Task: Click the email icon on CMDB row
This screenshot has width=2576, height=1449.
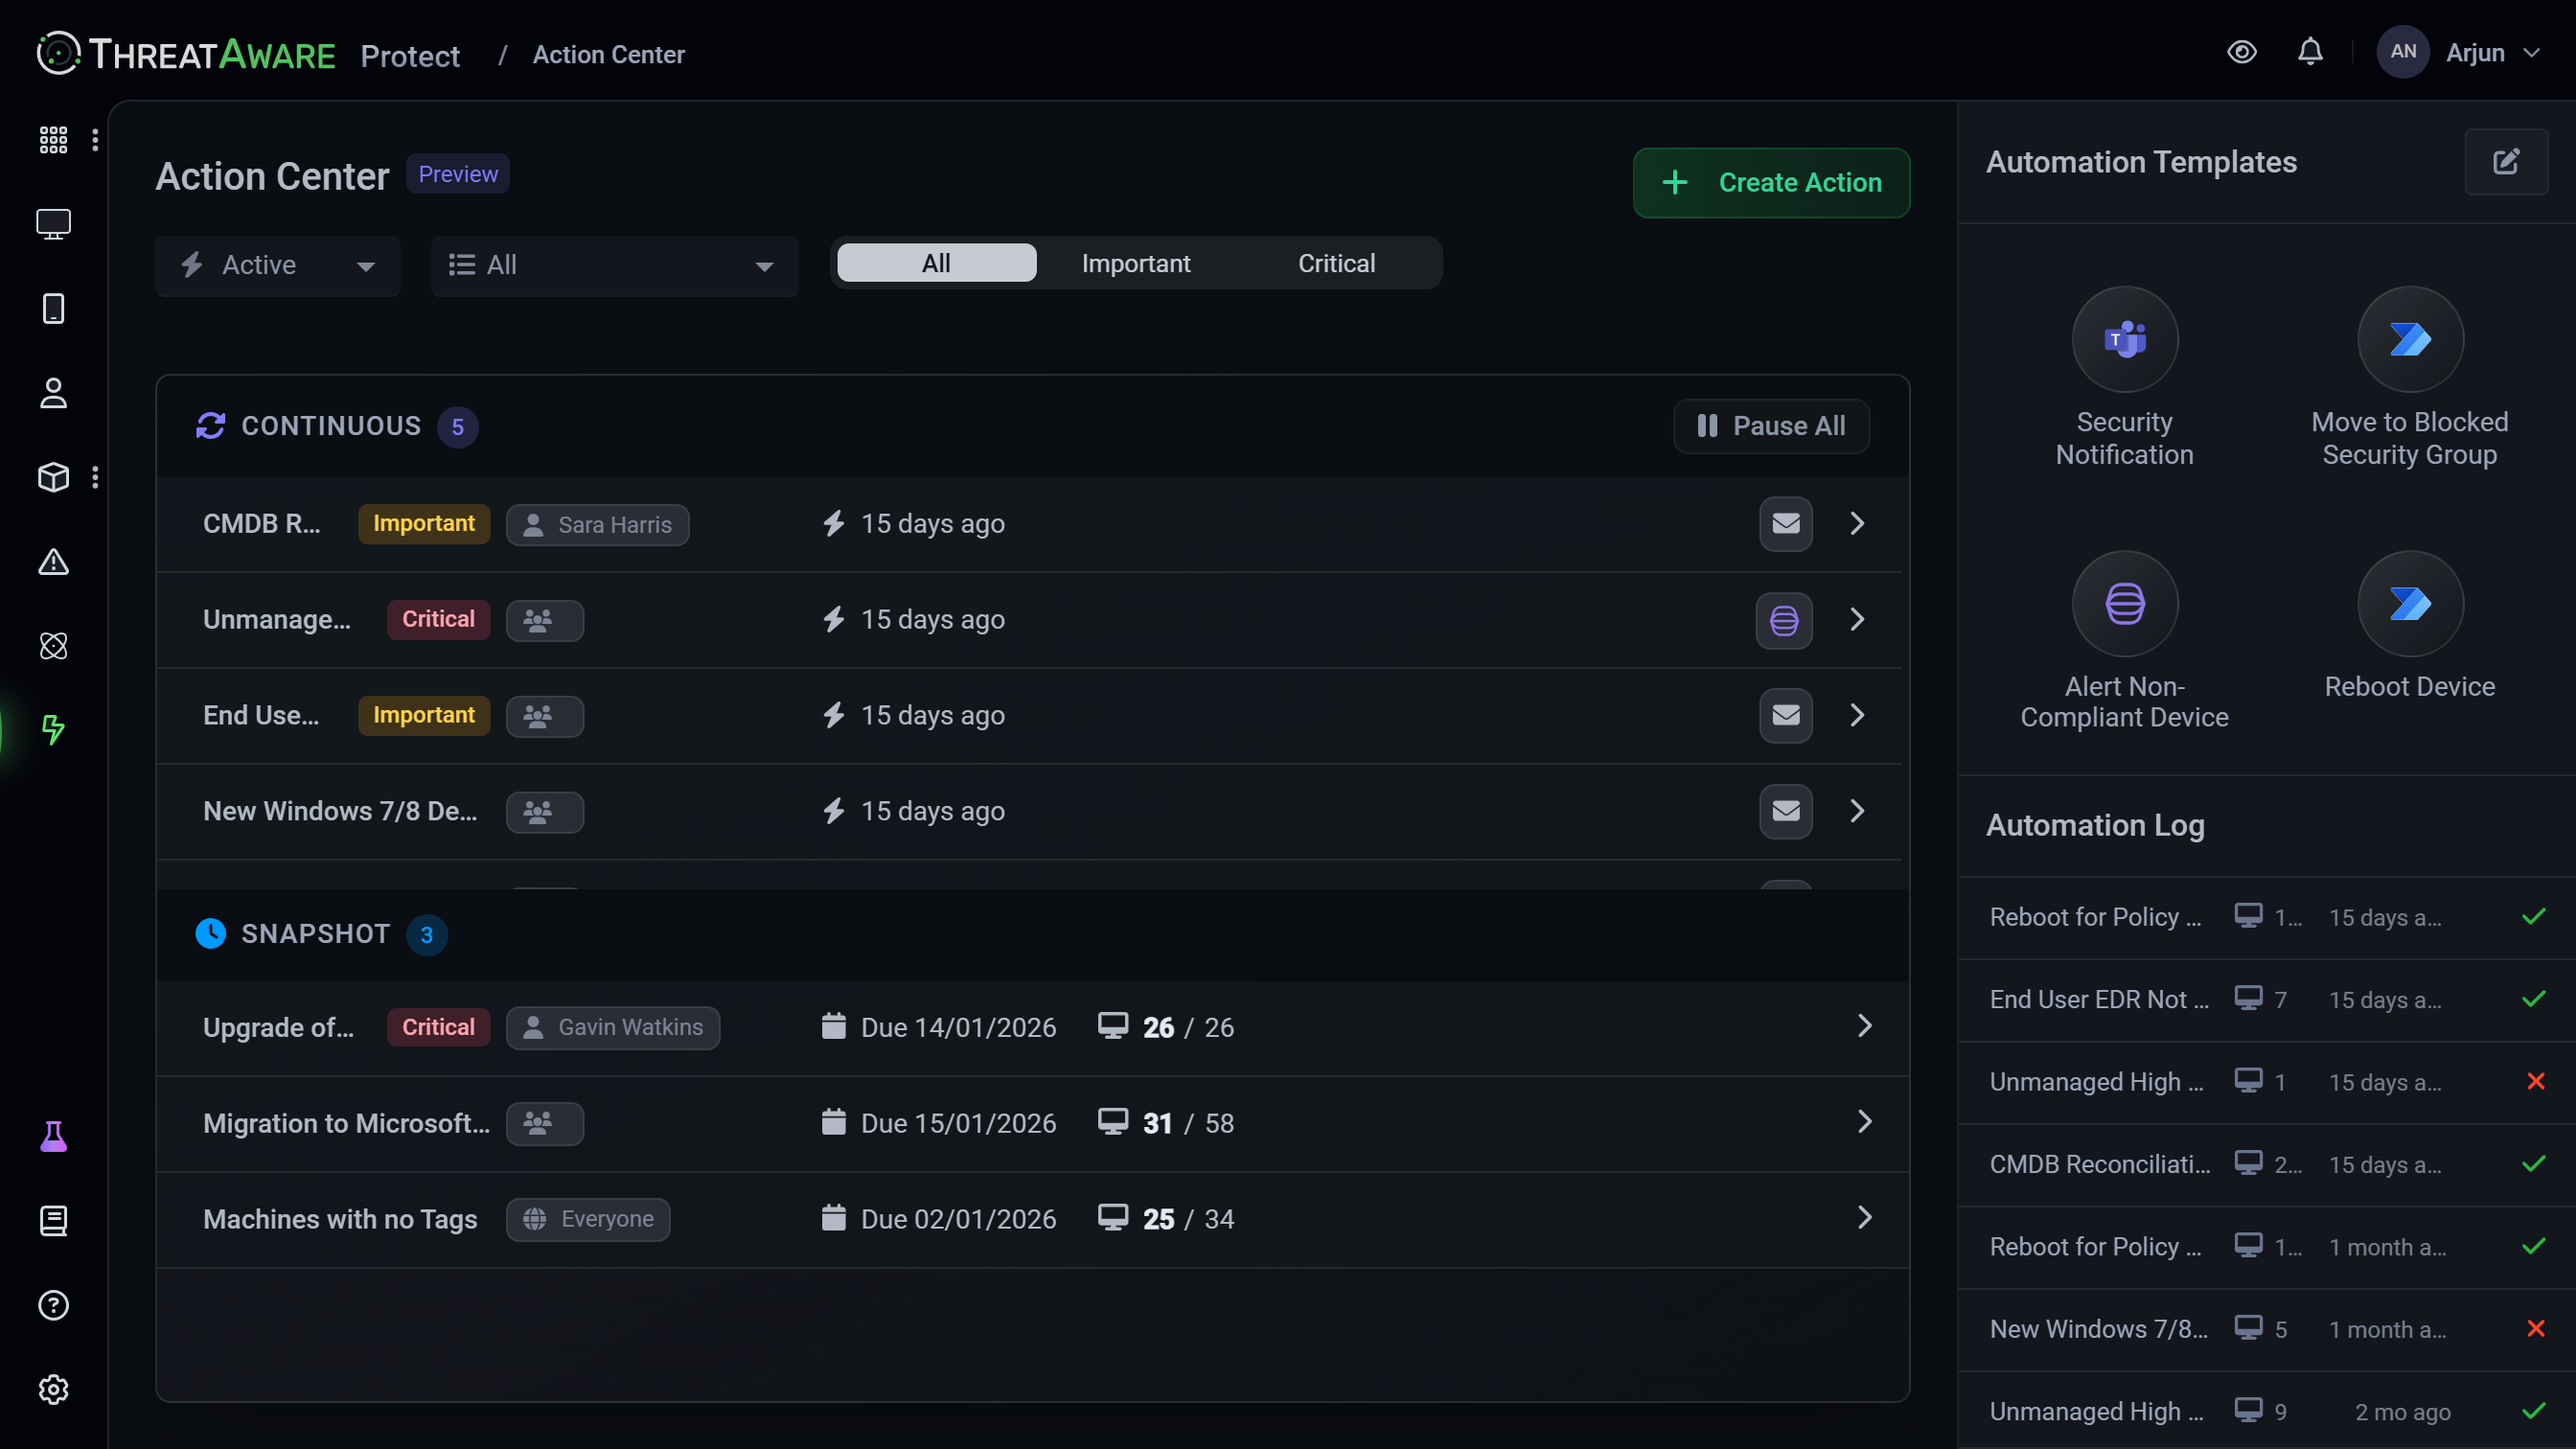Action: tap(1785, 524)
